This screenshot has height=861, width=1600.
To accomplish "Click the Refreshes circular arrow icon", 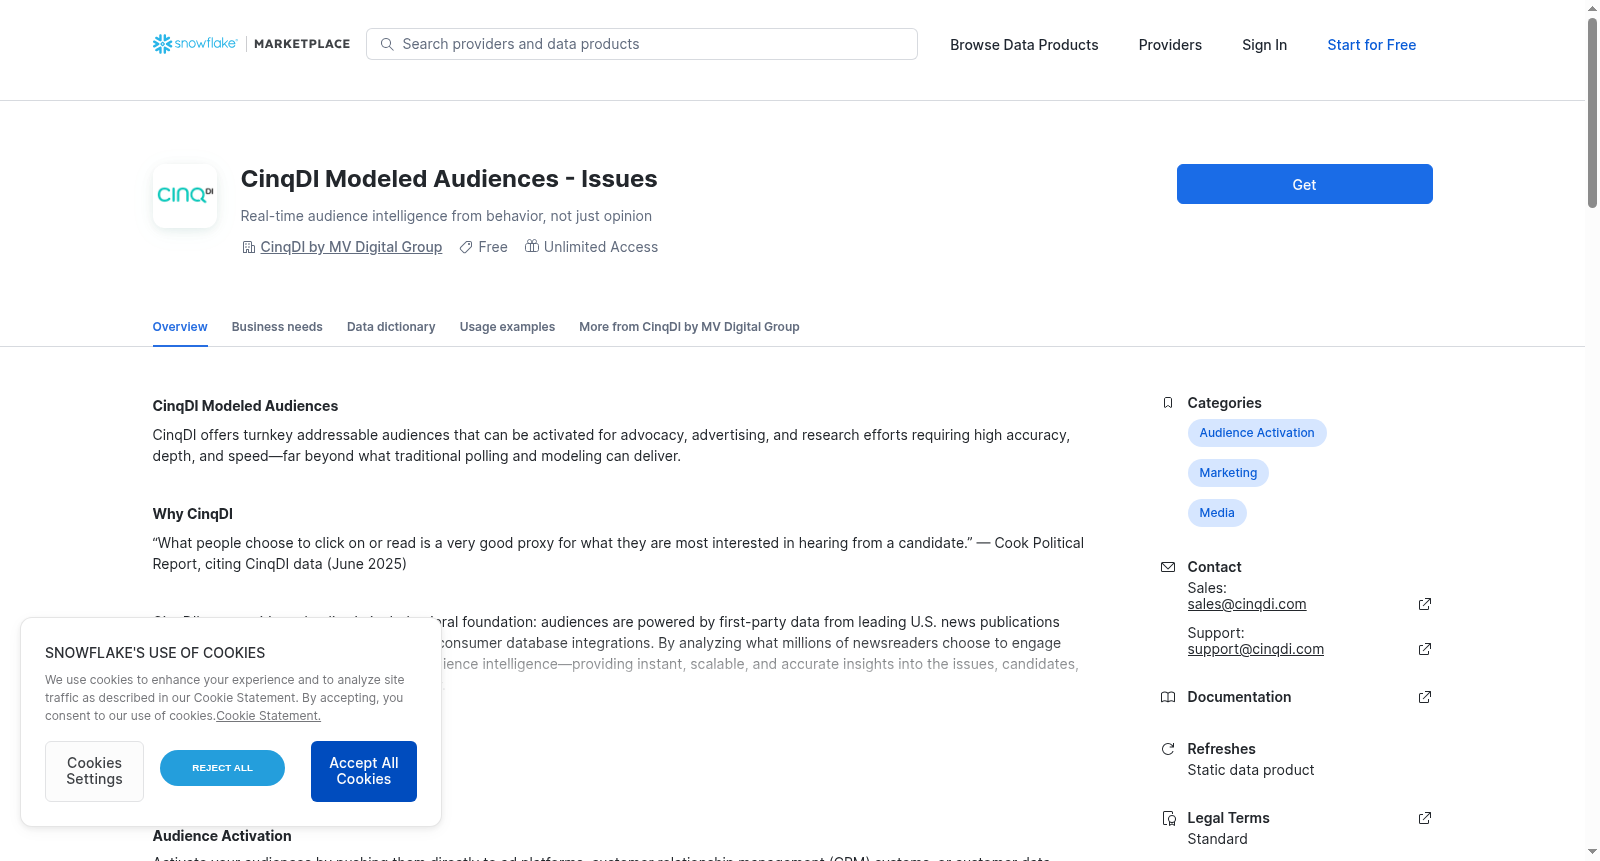I will [1167, 749].
